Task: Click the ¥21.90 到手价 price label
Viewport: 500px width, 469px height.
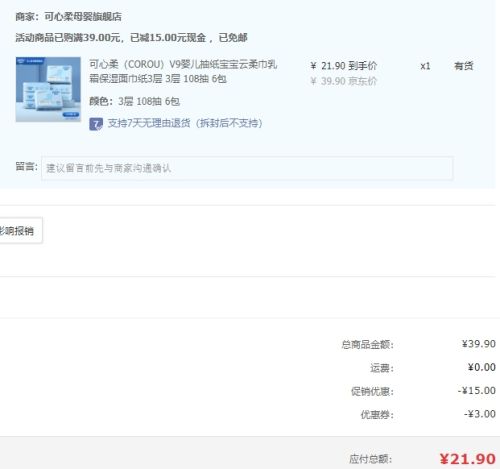Action: point(343,66)
